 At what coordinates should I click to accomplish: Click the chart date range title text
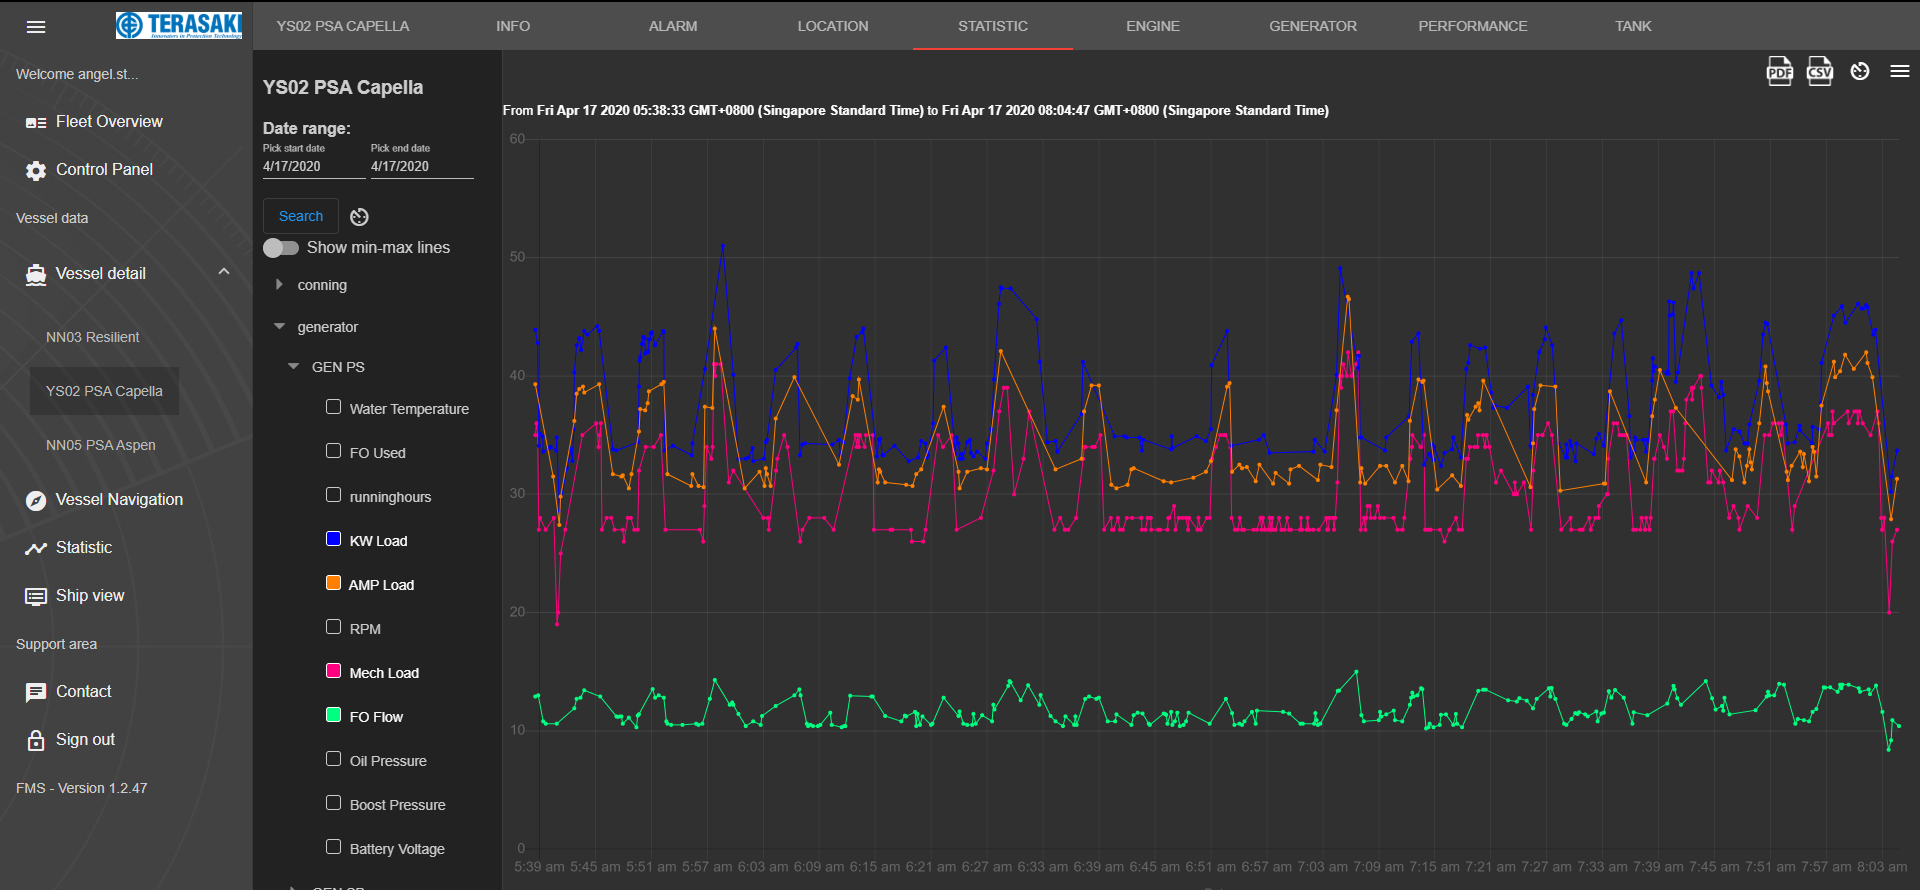click(915, 111)
